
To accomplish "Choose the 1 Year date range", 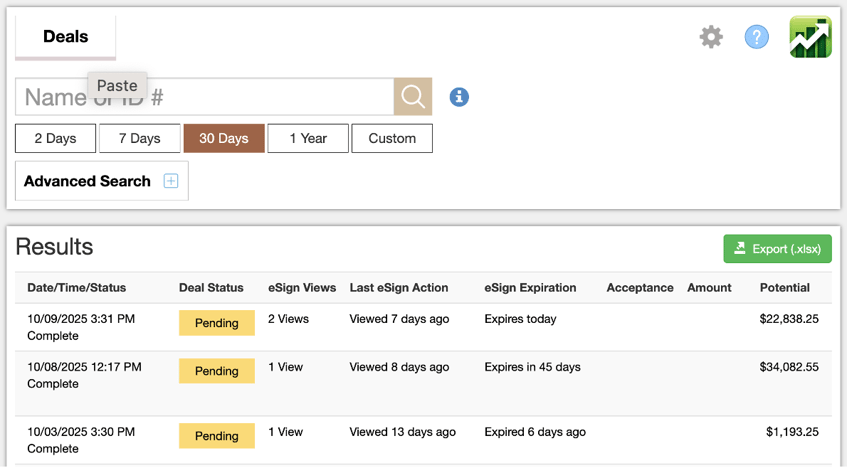I will pos(308,139).
